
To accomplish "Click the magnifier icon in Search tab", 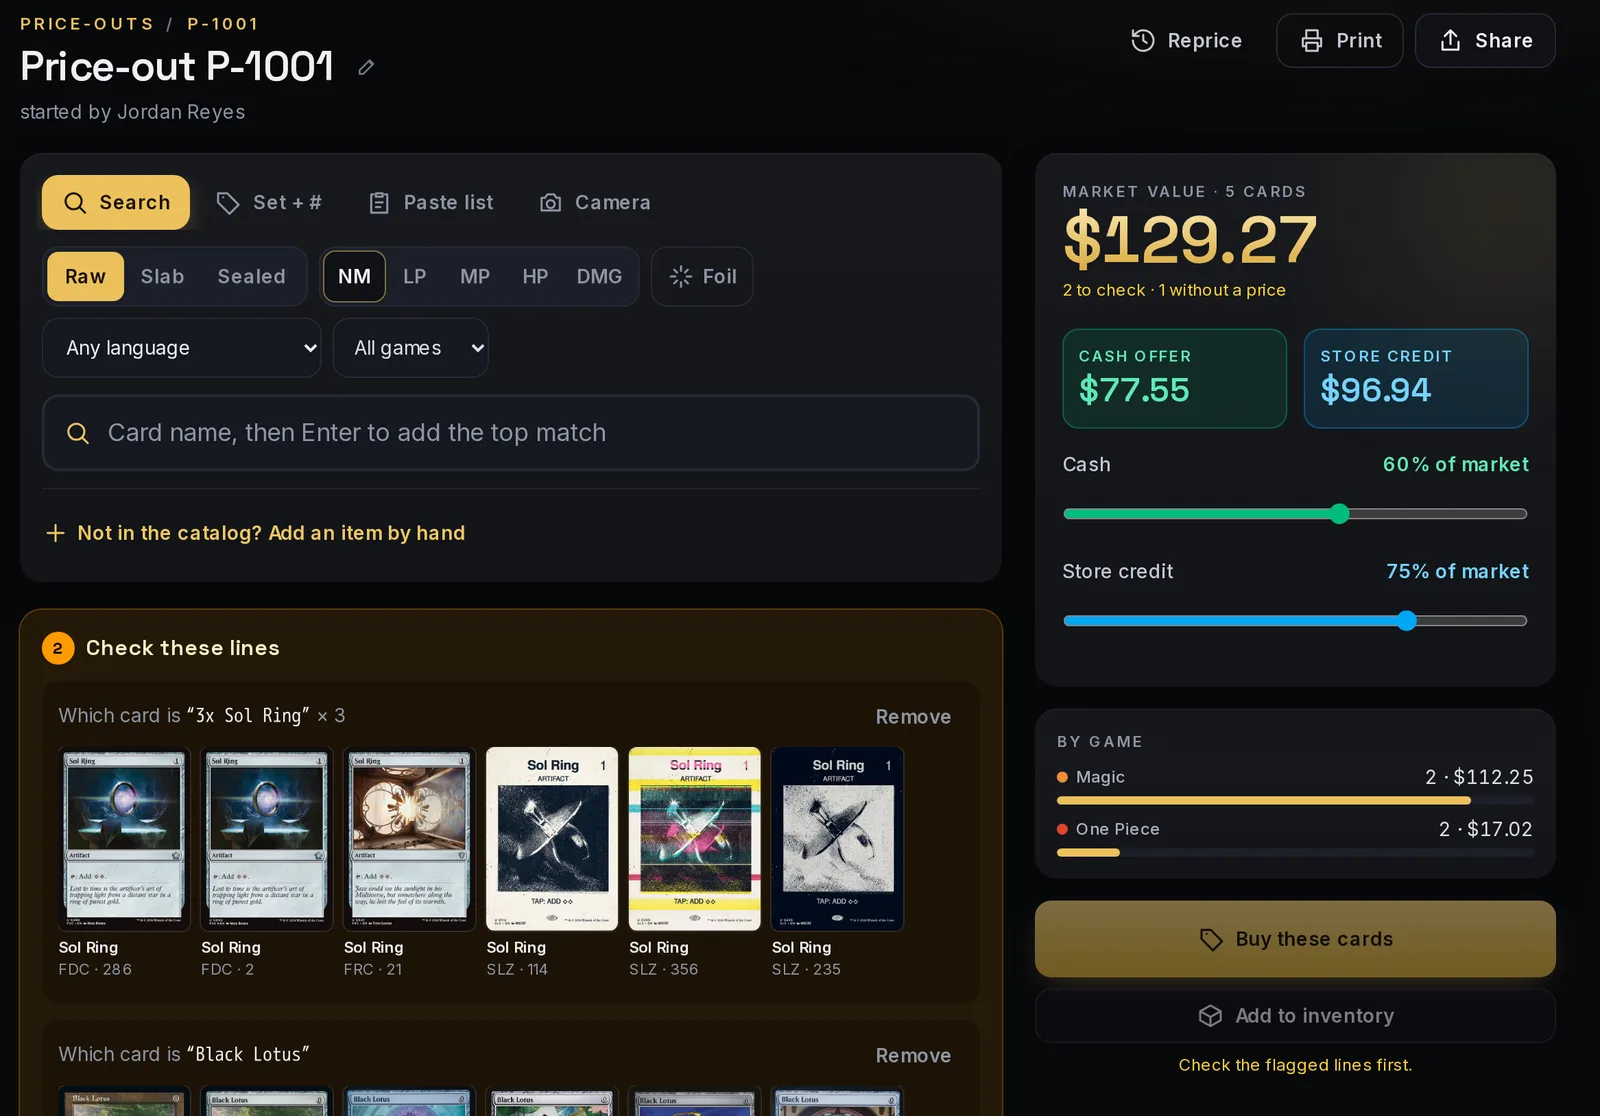I will (x=75, y=202).
